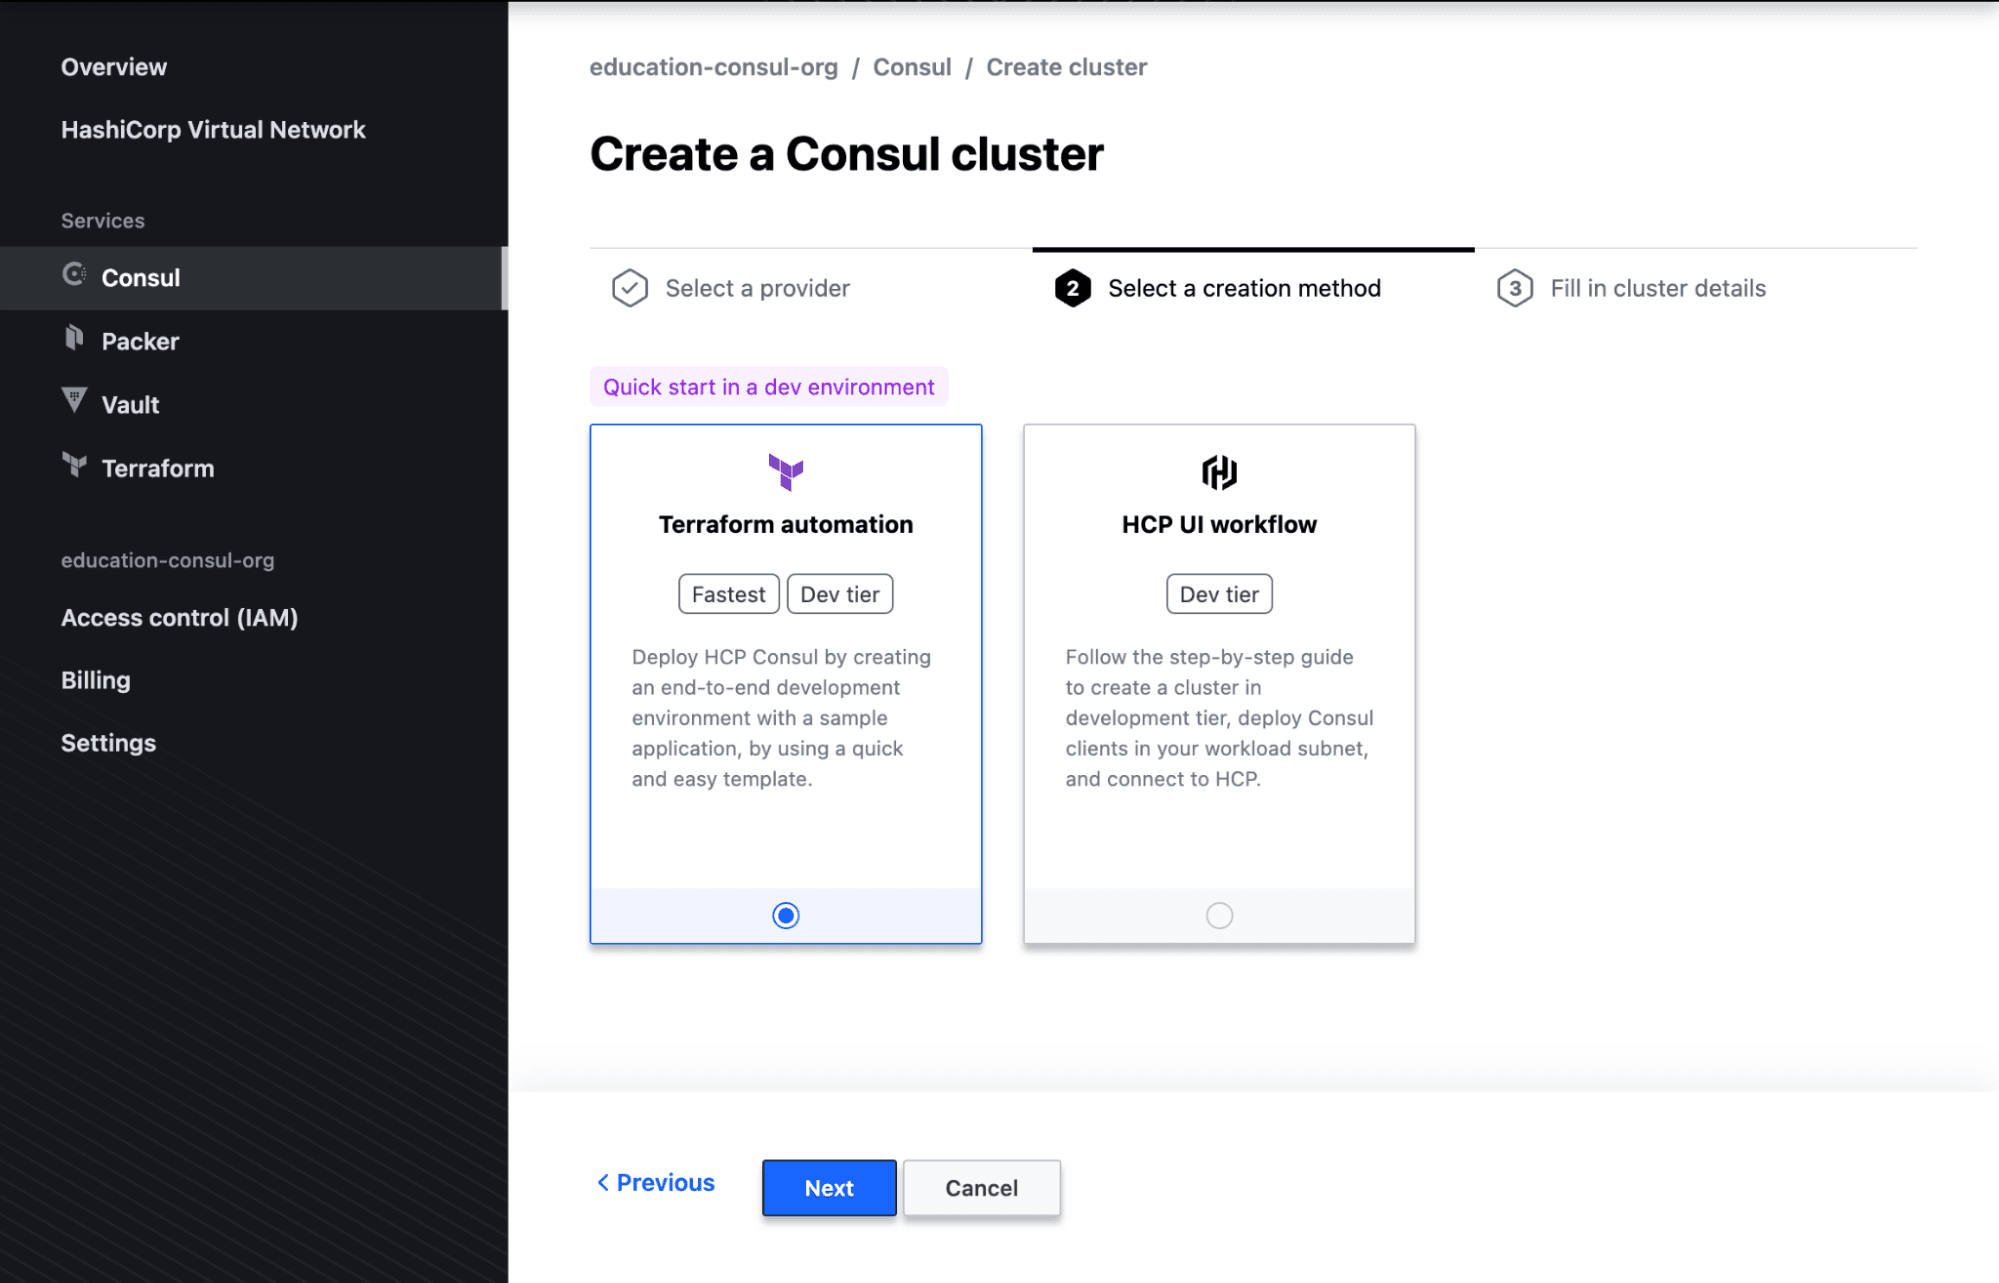
Task: Select the Terraform automation radio button
Action: point(785,915)
